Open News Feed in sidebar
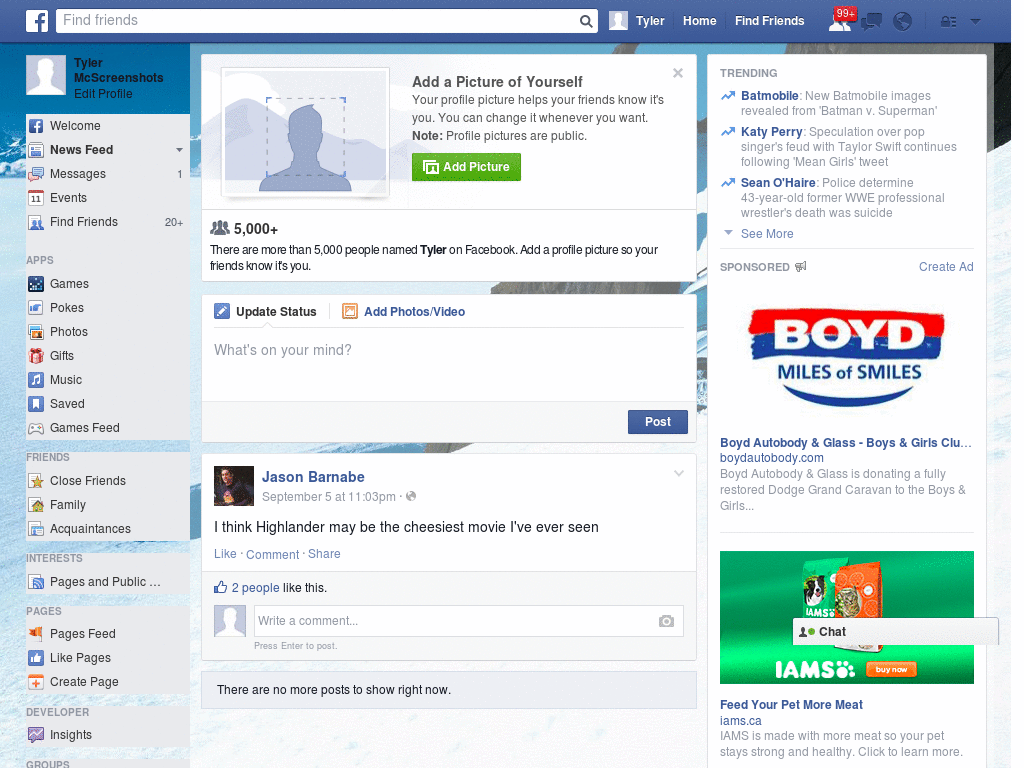The height and width of the screenshot is (768, 1024). click(x=82, y=150)
